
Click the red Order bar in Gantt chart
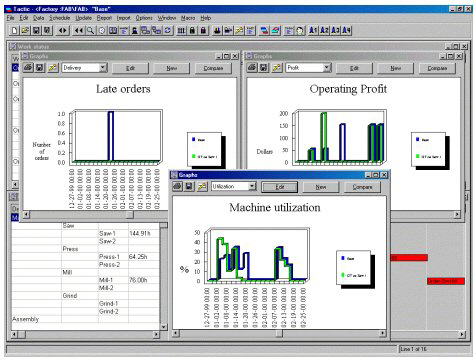click(x=446, y=281)
